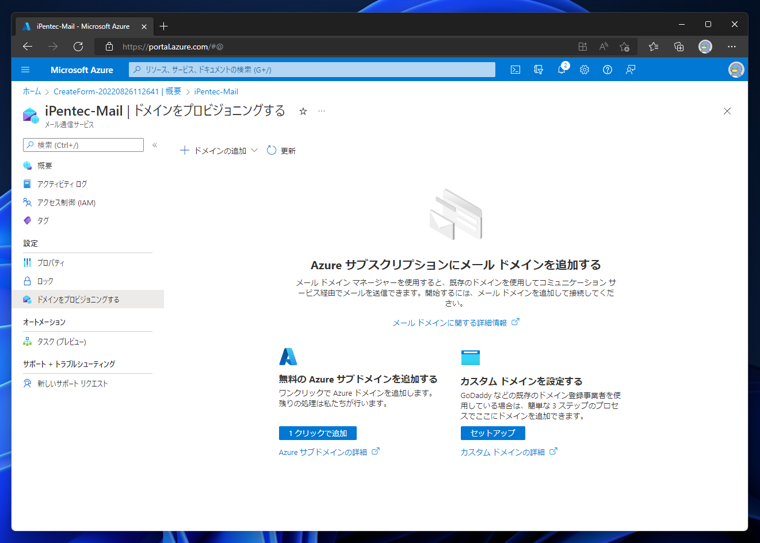Open the Azure account avatar menu

pyautogui.click(x=736, y=70)
